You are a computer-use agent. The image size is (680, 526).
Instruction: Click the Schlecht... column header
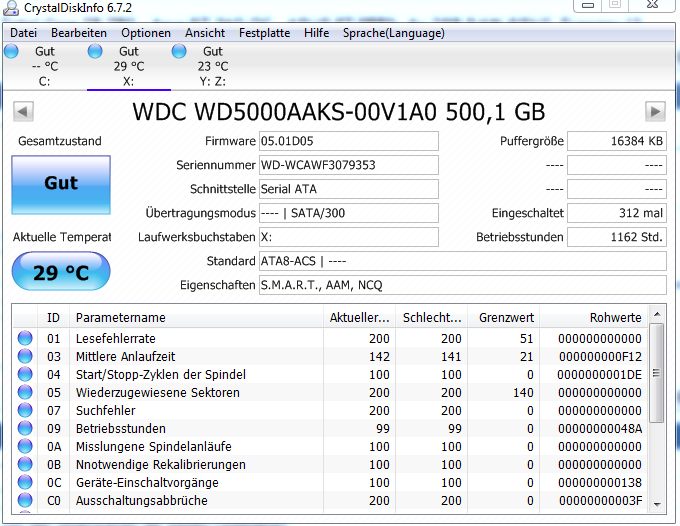pyautogui.click(x=432, y=317)
